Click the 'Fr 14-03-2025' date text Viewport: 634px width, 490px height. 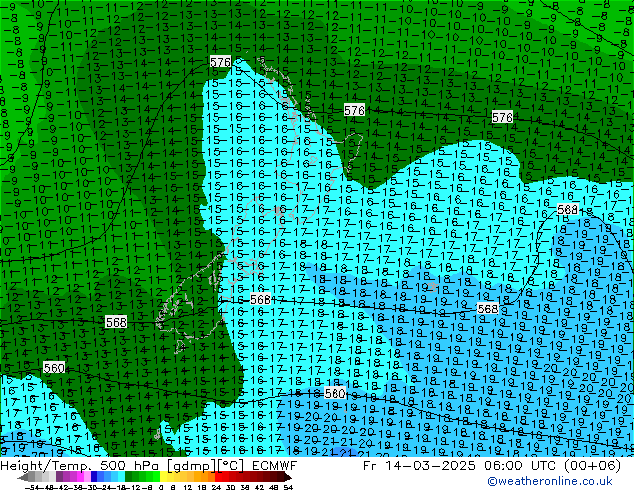pyautogui.click(x=419, y=466)
